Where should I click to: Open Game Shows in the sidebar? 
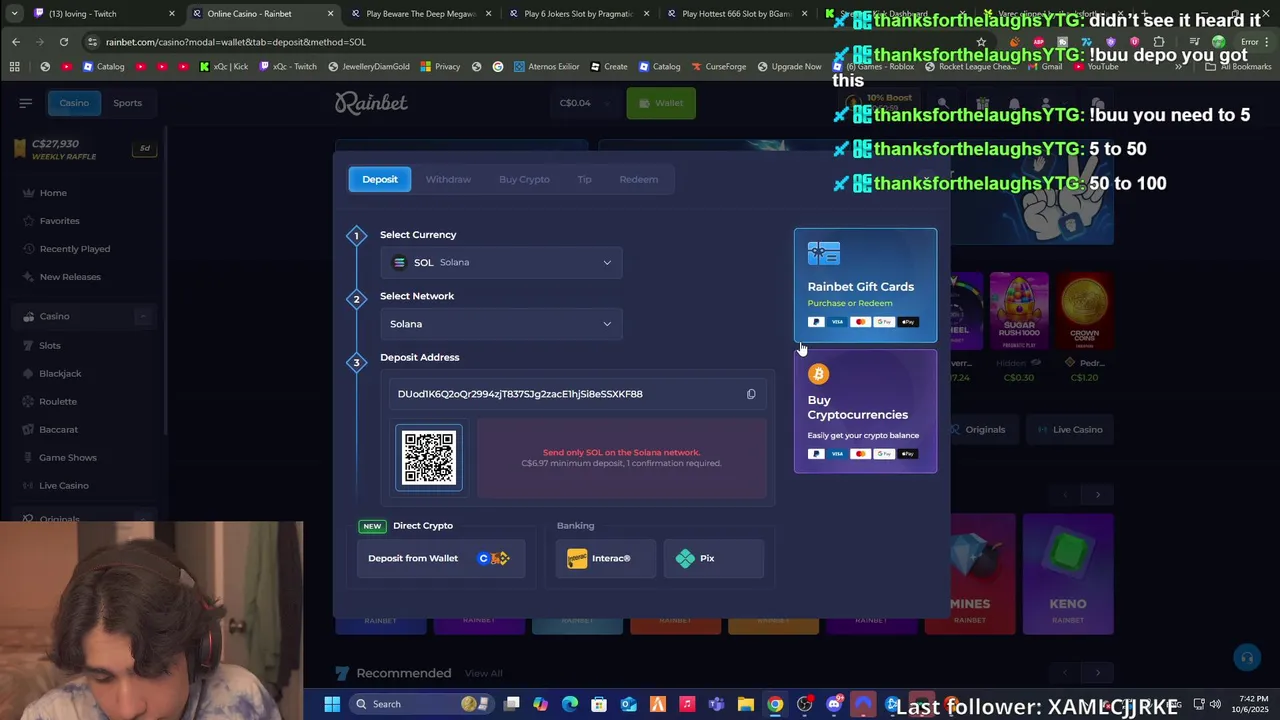pos(68,457)
